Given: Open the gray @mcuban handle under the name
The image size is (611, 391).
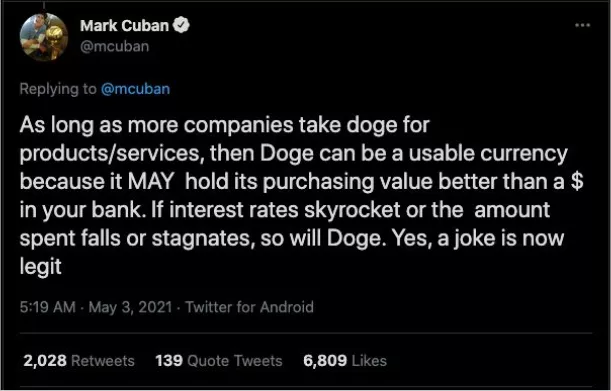Looking at the screenshot, I should [x=115, y=46].
